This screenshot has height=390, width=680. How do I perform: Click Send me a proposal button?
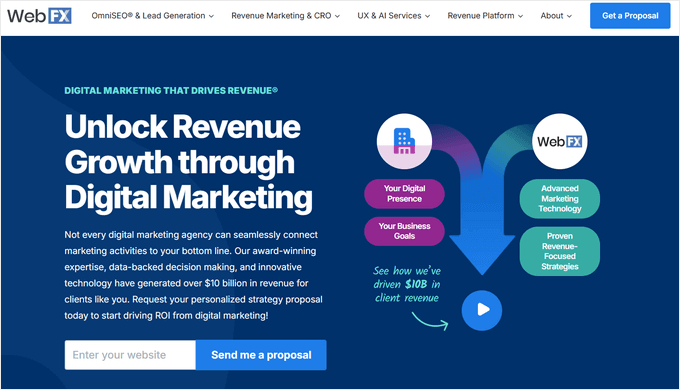pos(261,355)
